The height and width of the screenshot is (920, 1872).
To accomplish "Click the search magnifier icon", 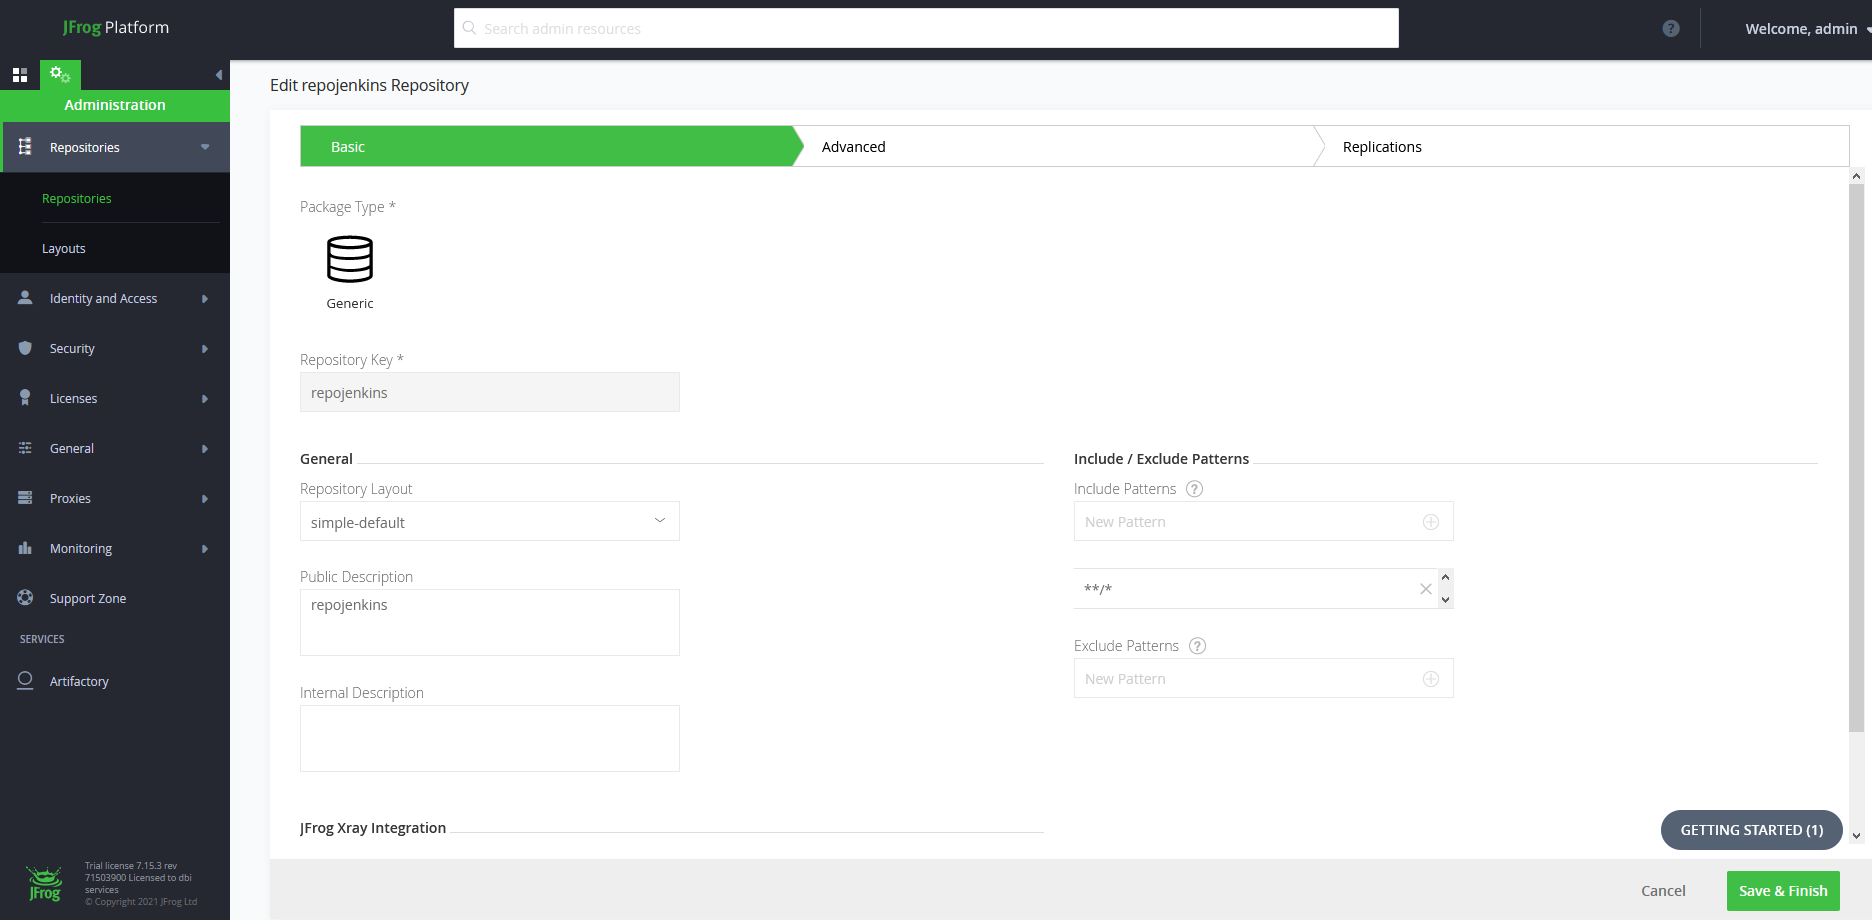I will coord(469,28).
